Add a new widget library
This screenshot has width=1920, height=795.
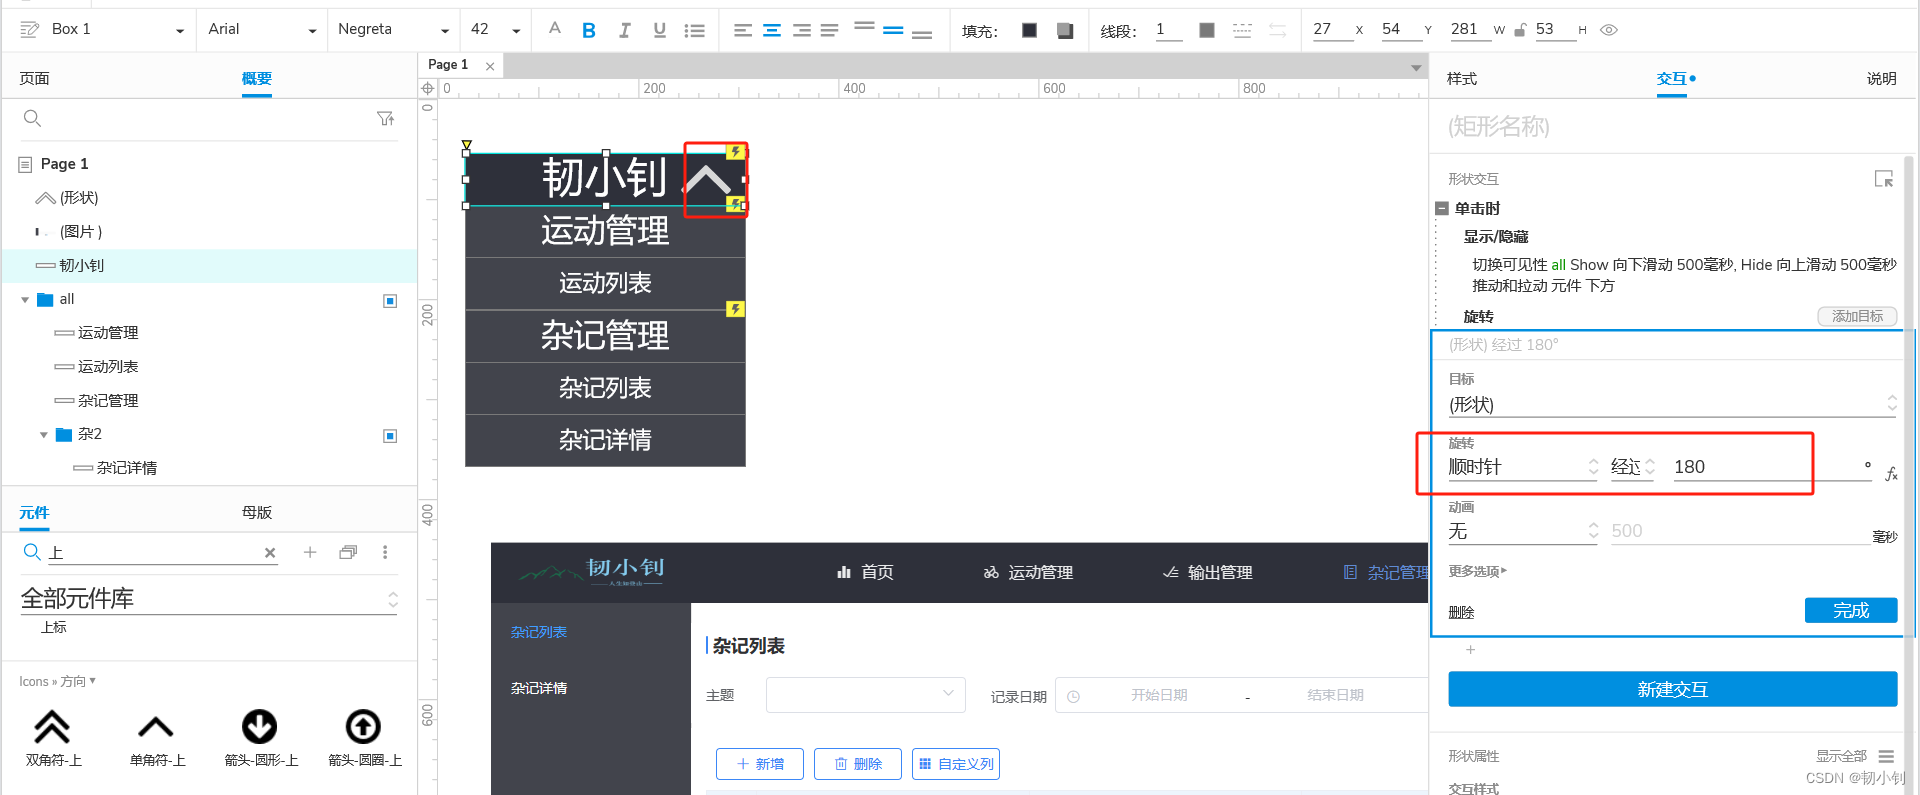tap(310, 552)
